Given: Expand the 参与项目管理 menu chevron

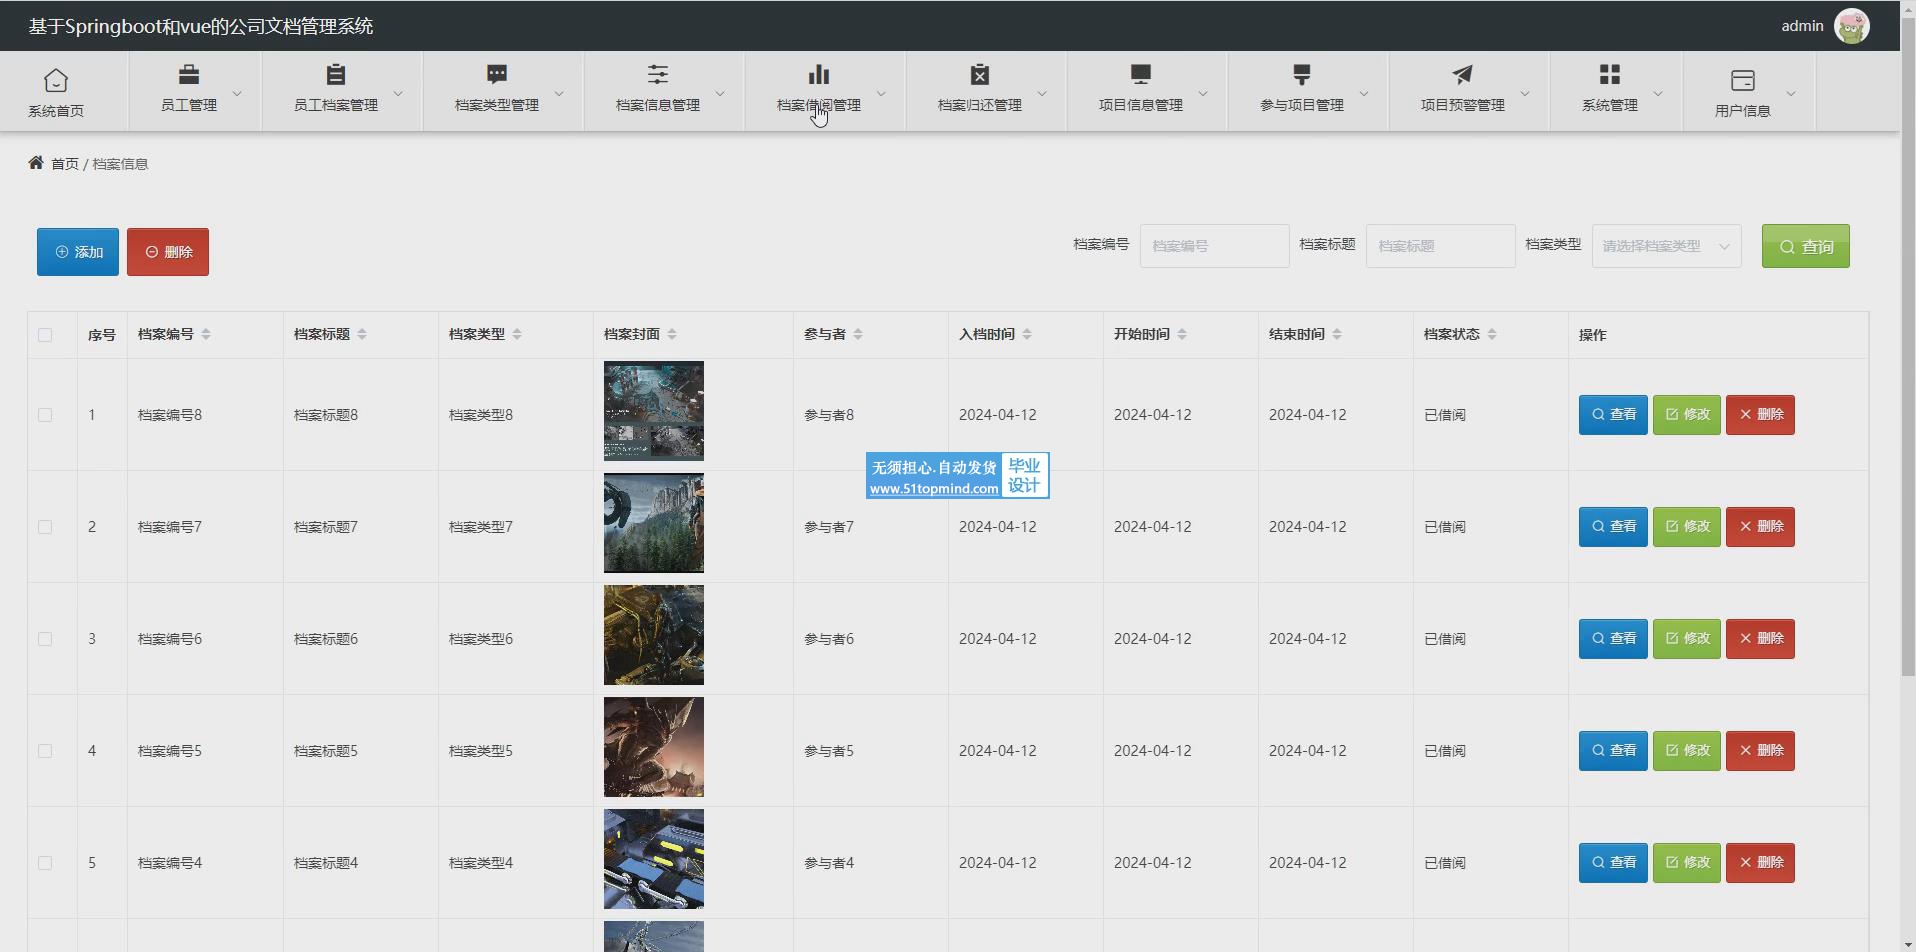Looking at the screenshot, I should pyautogui.click(x=1364, y=93).
